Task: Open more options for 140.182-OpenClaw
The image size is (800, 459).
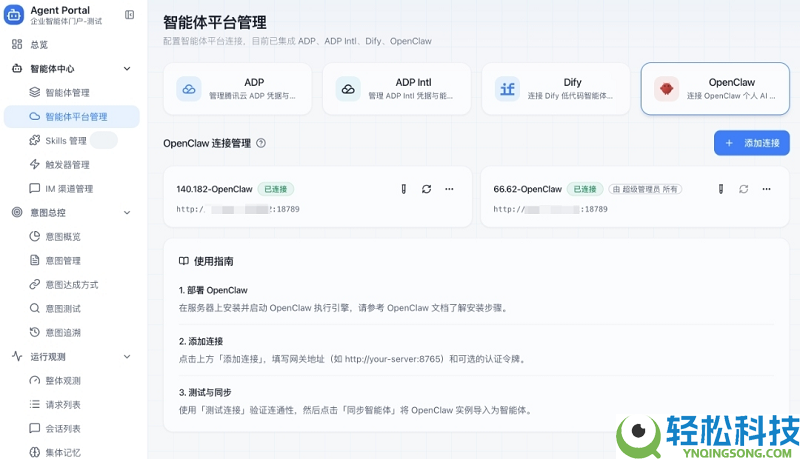Action: [449, 189]
